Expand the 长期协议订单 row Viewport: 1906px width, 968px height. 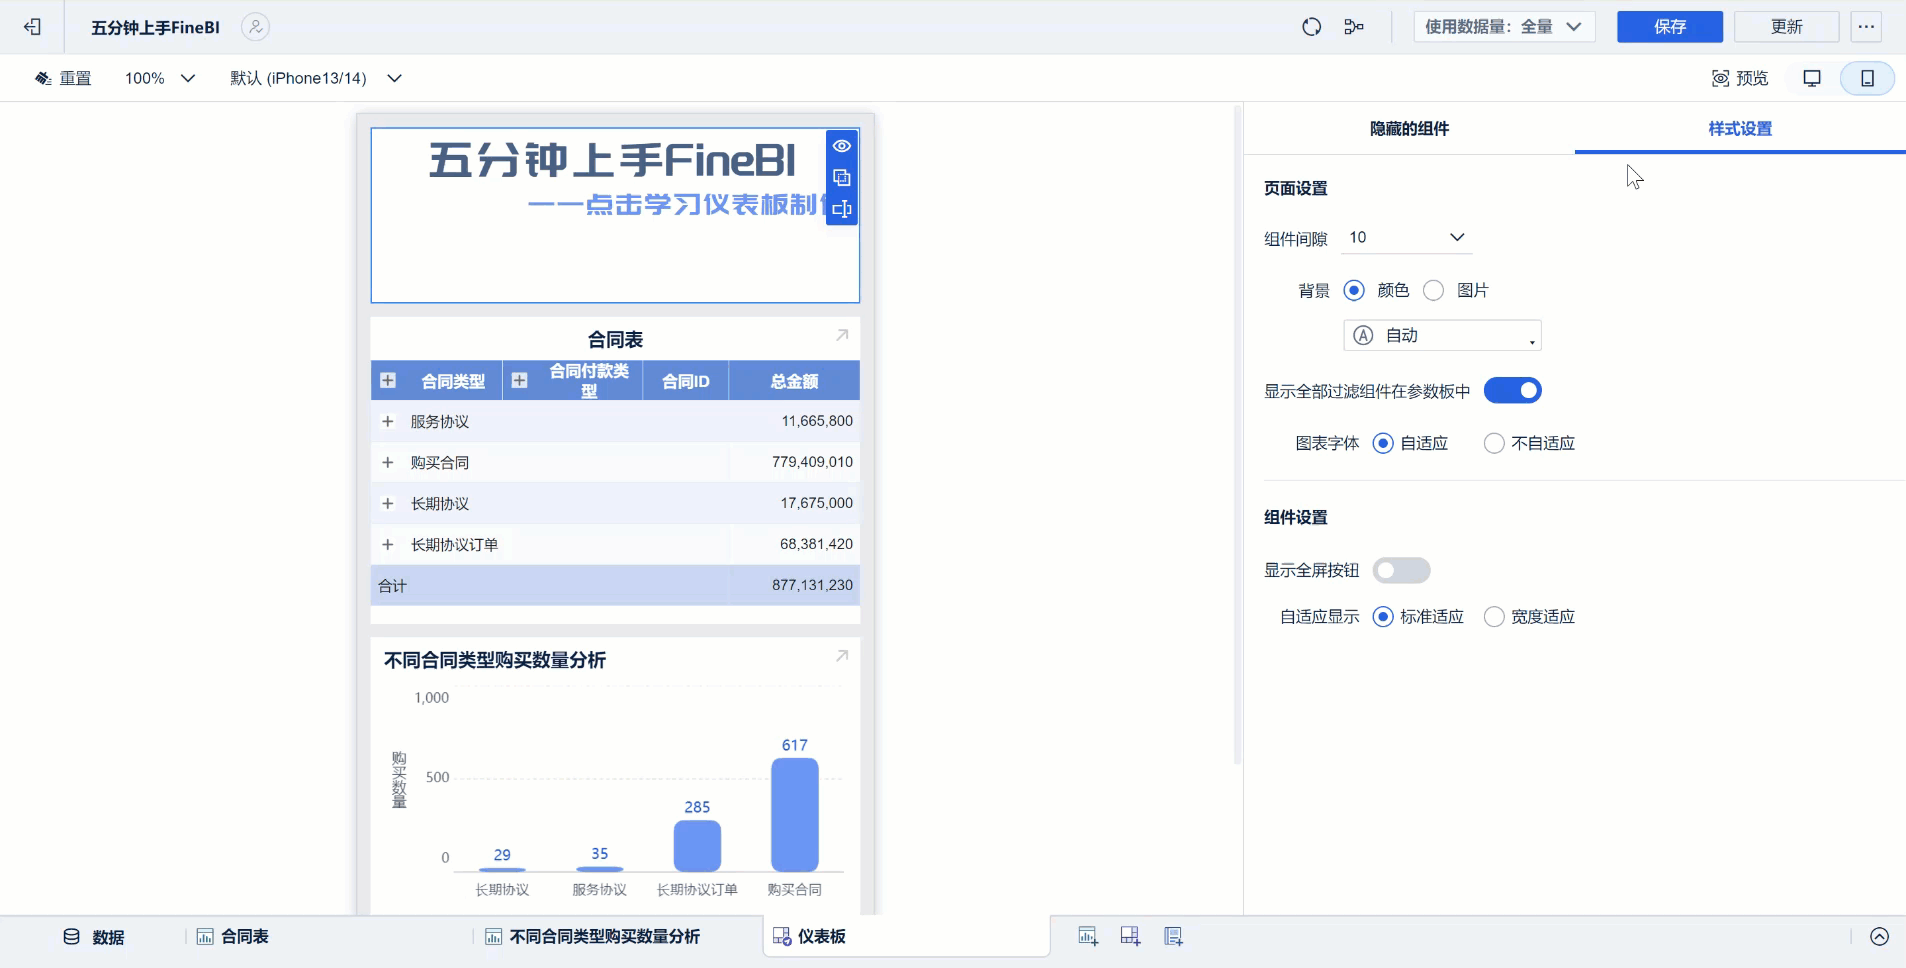[x=388, y=544]
